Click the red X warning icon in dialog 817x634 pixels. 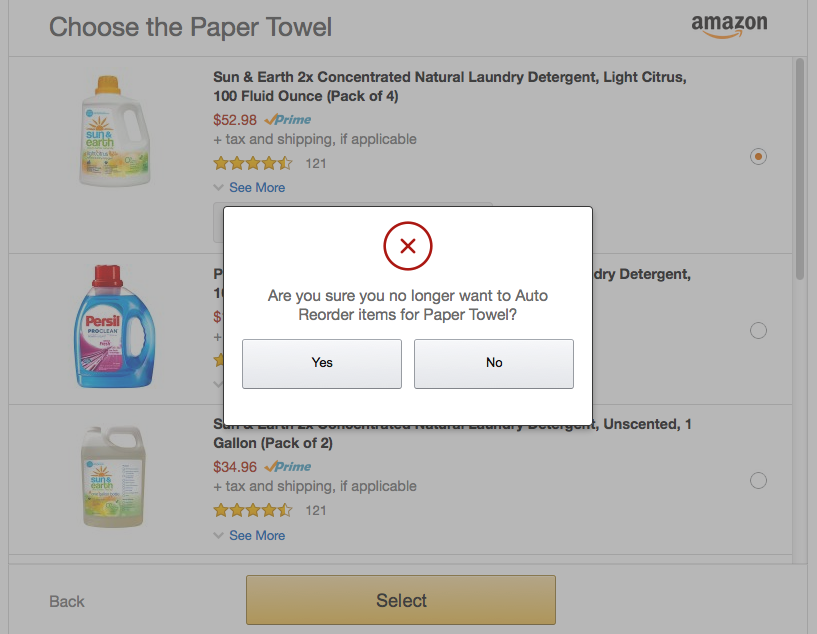point(407,246)
